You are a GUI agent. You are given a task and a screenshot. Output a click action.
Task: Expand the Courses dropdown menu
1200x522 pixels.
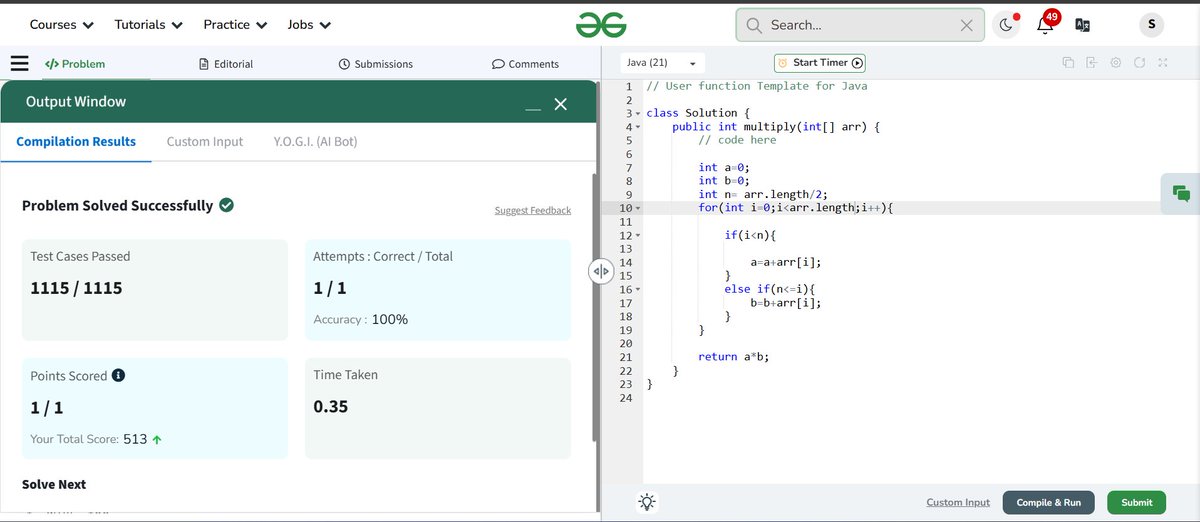(62, 24)
